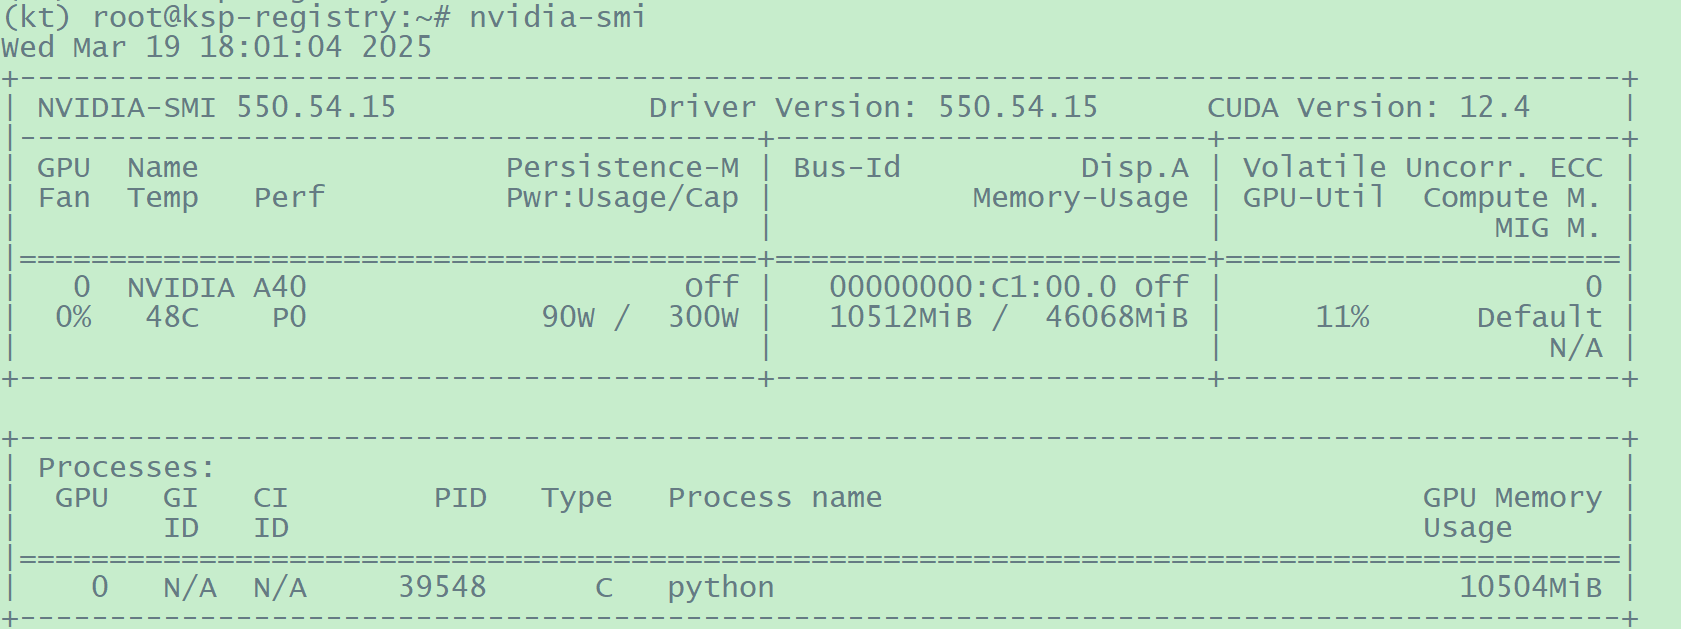The image size is (1681, 629).
Task: Click the Bus-Id column header
Action: (x=847, y=167)
